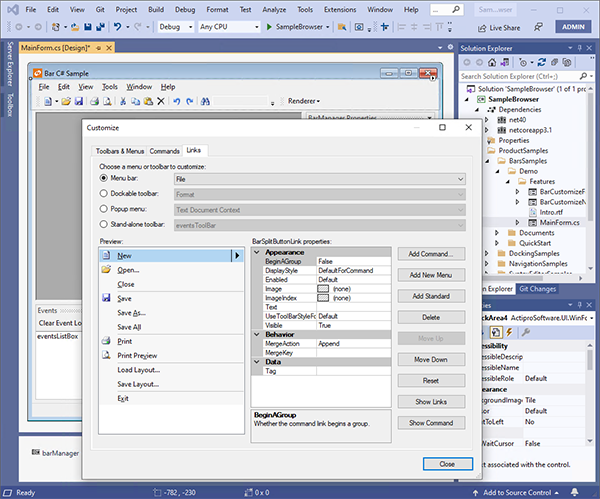The height and width of the screenshot is (499, 600).
Task: Click the Home icon in Solution Explorer
Action: [492, 62]
